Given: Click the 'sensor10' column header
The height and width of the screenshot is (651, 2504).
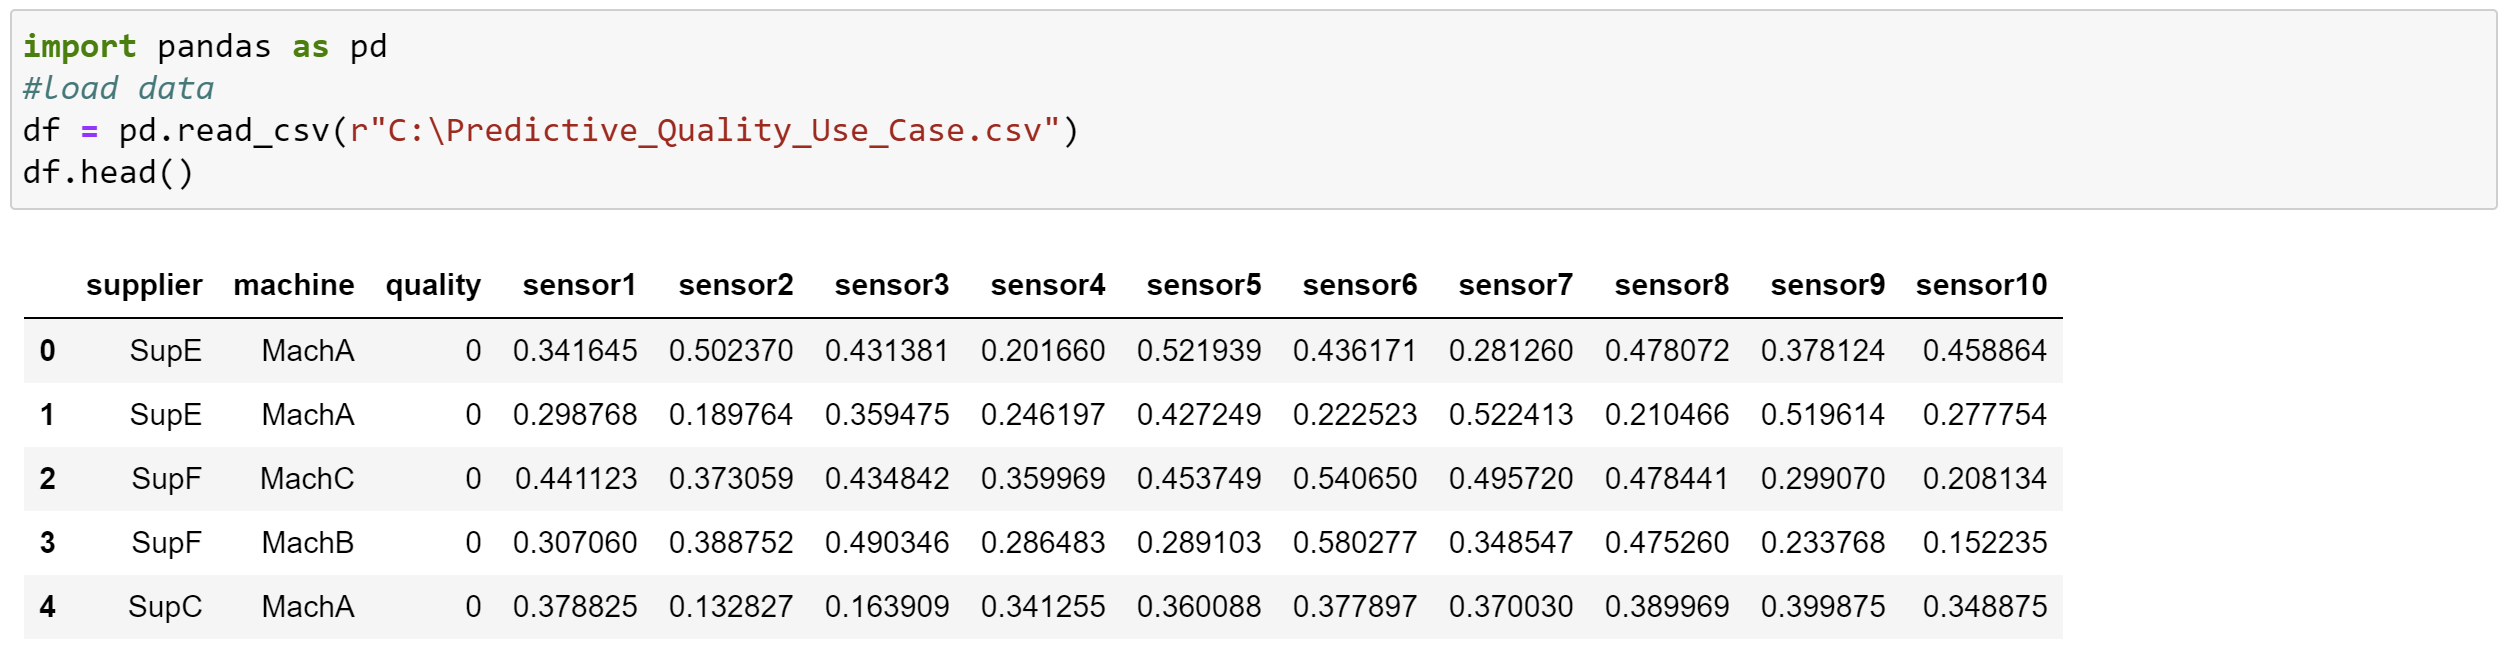Looking at the screenshot, I should (x=1981, y=286).
